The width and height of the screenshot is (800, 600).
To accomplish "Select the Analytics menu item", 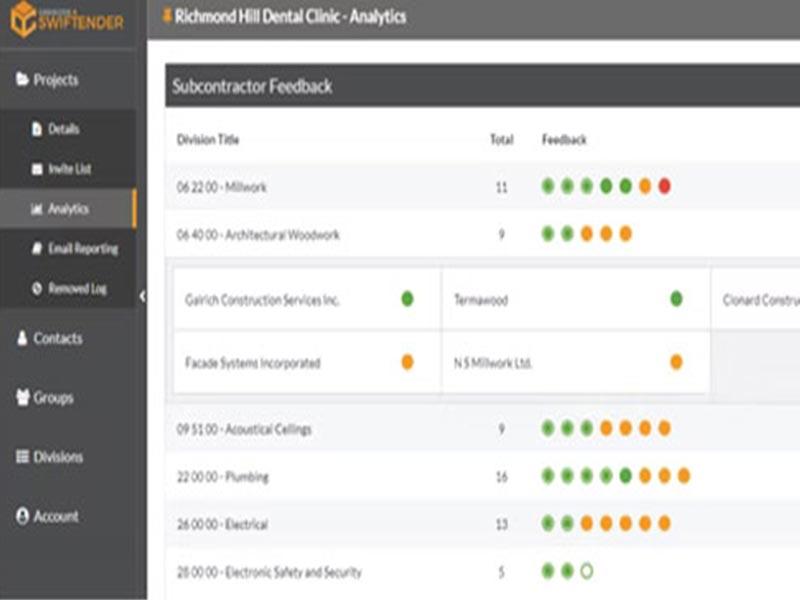I will click(x=68, y=209).
